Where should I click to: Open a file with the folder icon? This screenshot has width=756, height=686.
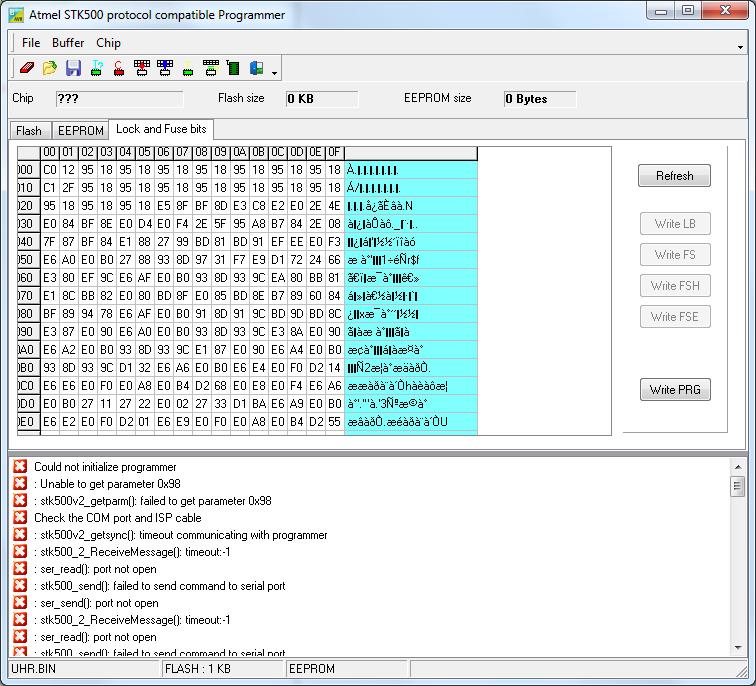pyautogui.click(x=50, y=68)
